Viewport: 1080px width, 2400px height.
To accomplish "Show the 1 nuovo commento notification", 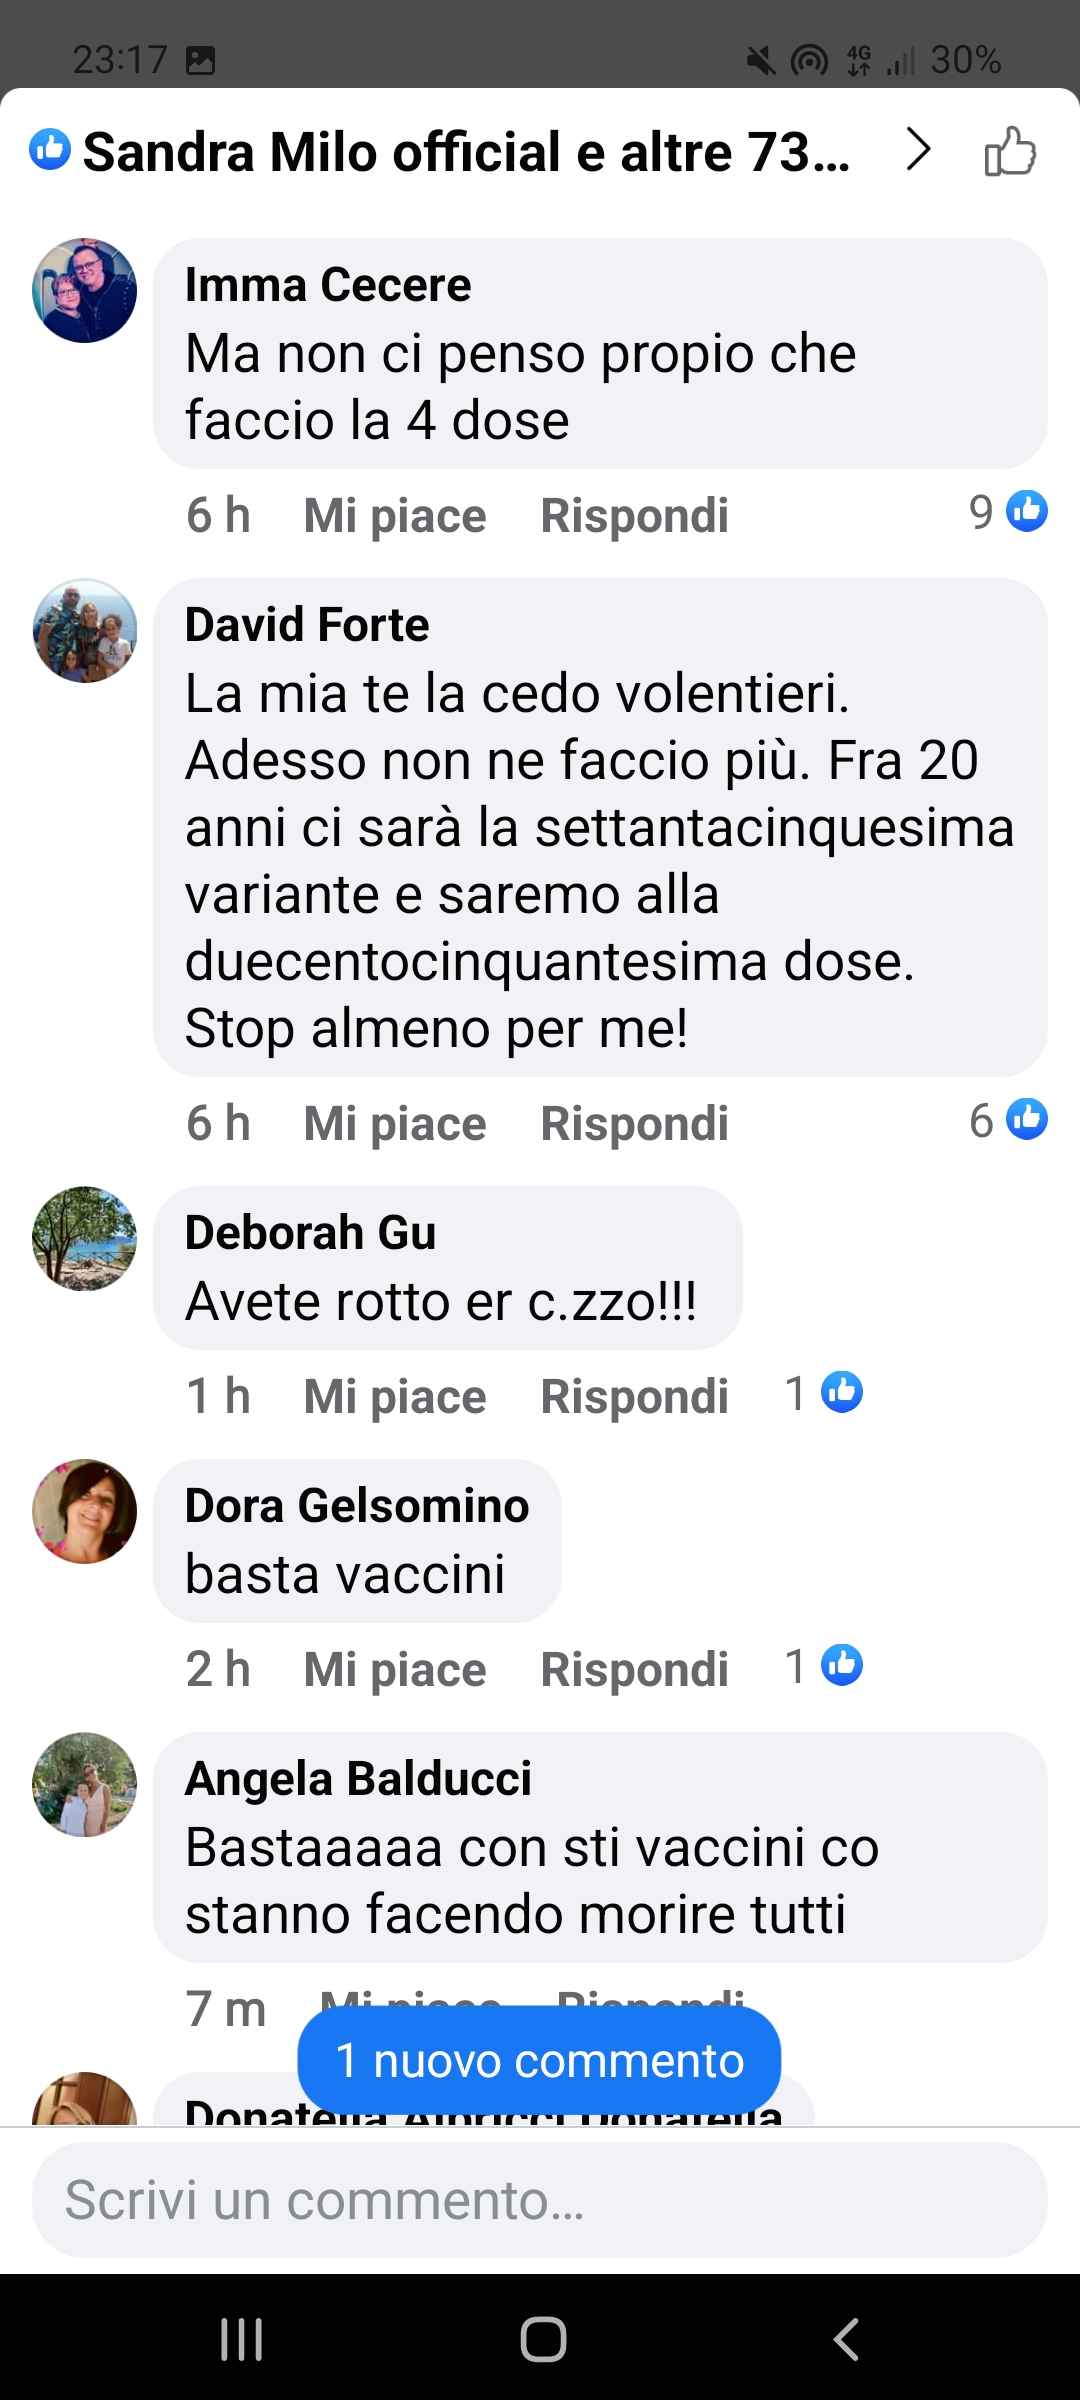I will click(539, 2060).
